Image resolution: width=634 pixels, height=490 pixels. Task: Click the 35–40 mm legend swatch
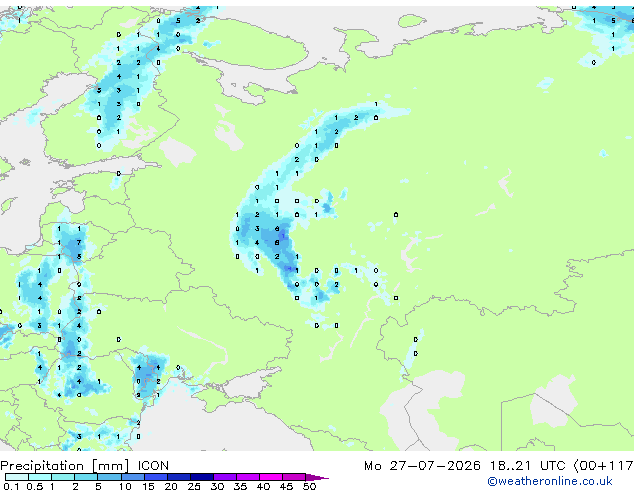[x=247, y=477]
